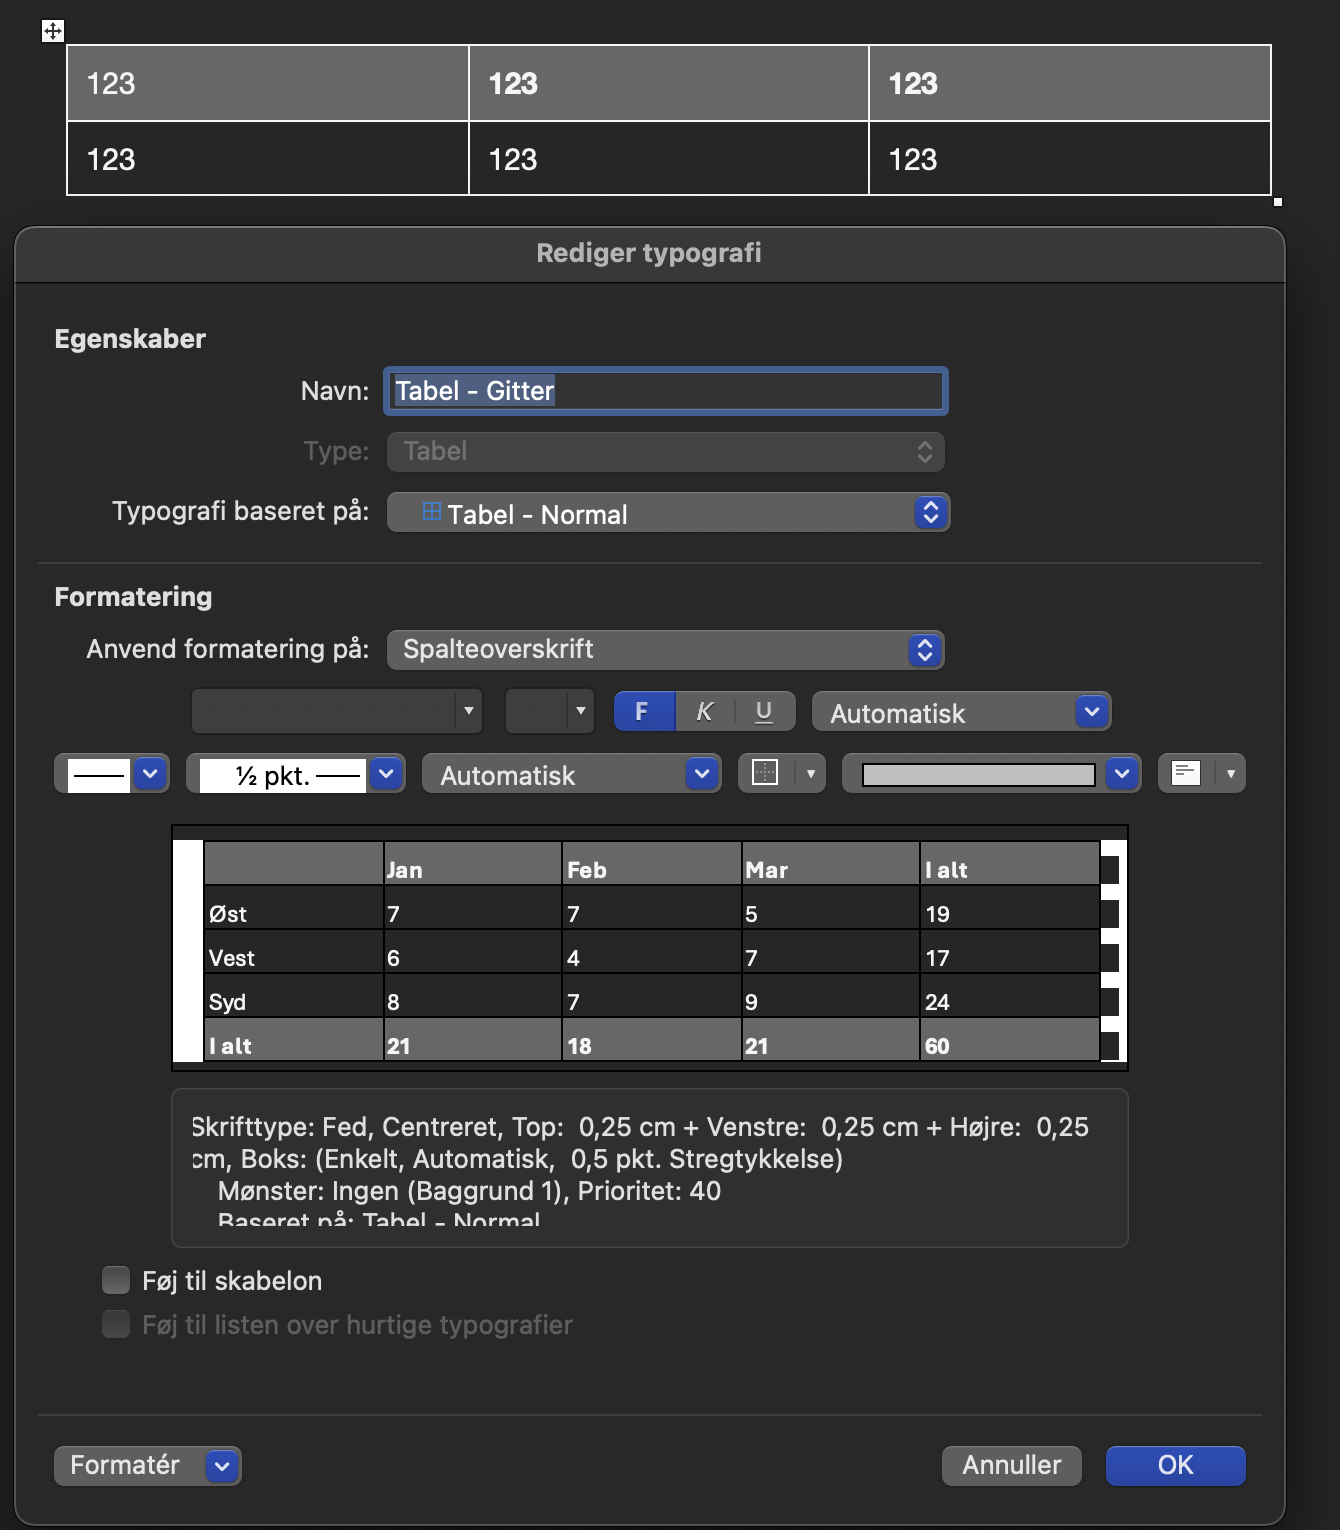This screenshot has width=1340, height=1530.
Task: Open the 'Typografi baseret på' dropdown
Action: [929, 512]
